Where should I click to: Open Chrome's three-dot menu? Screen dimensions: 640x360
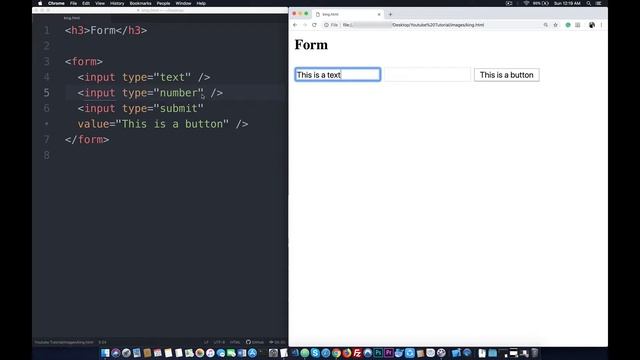(601, 25)
